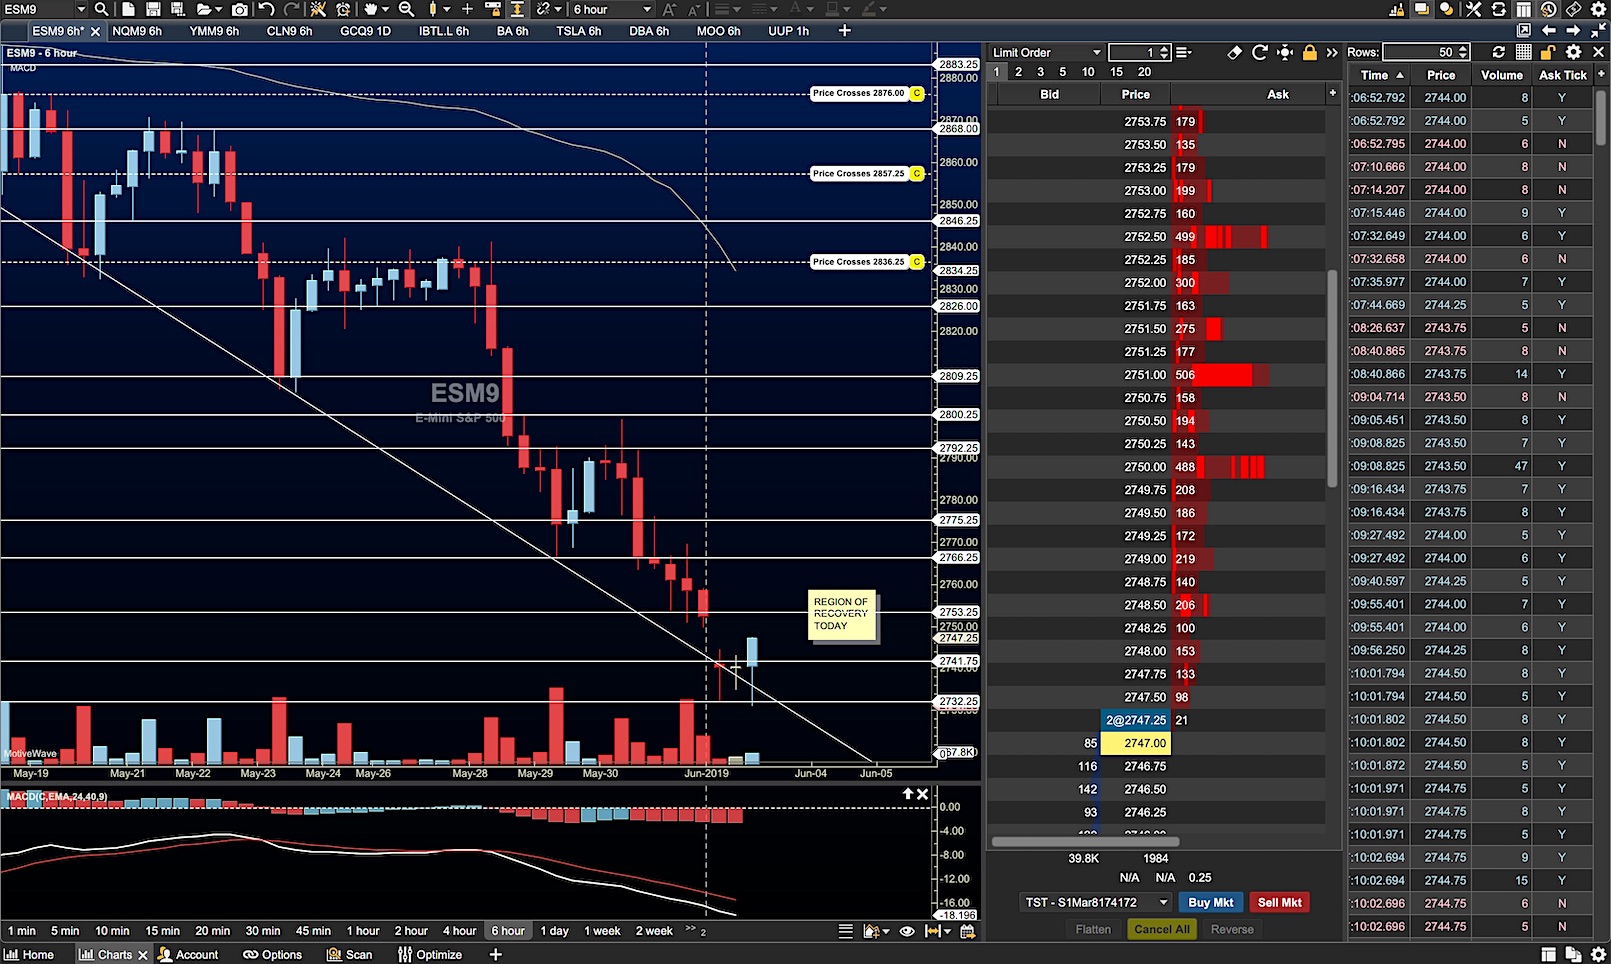The width and height of the screenshot is (1611, 964).
Task: Switch to the TSLA 6h chart tab
Action: pos(578,31)
